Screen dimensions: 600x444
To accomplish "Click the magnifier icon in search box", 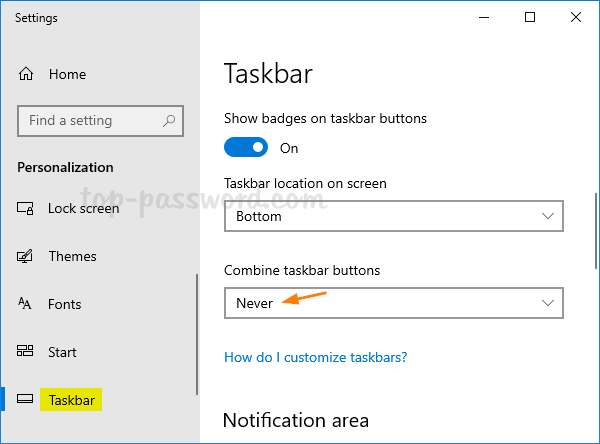I will click(x=170, y=121).
